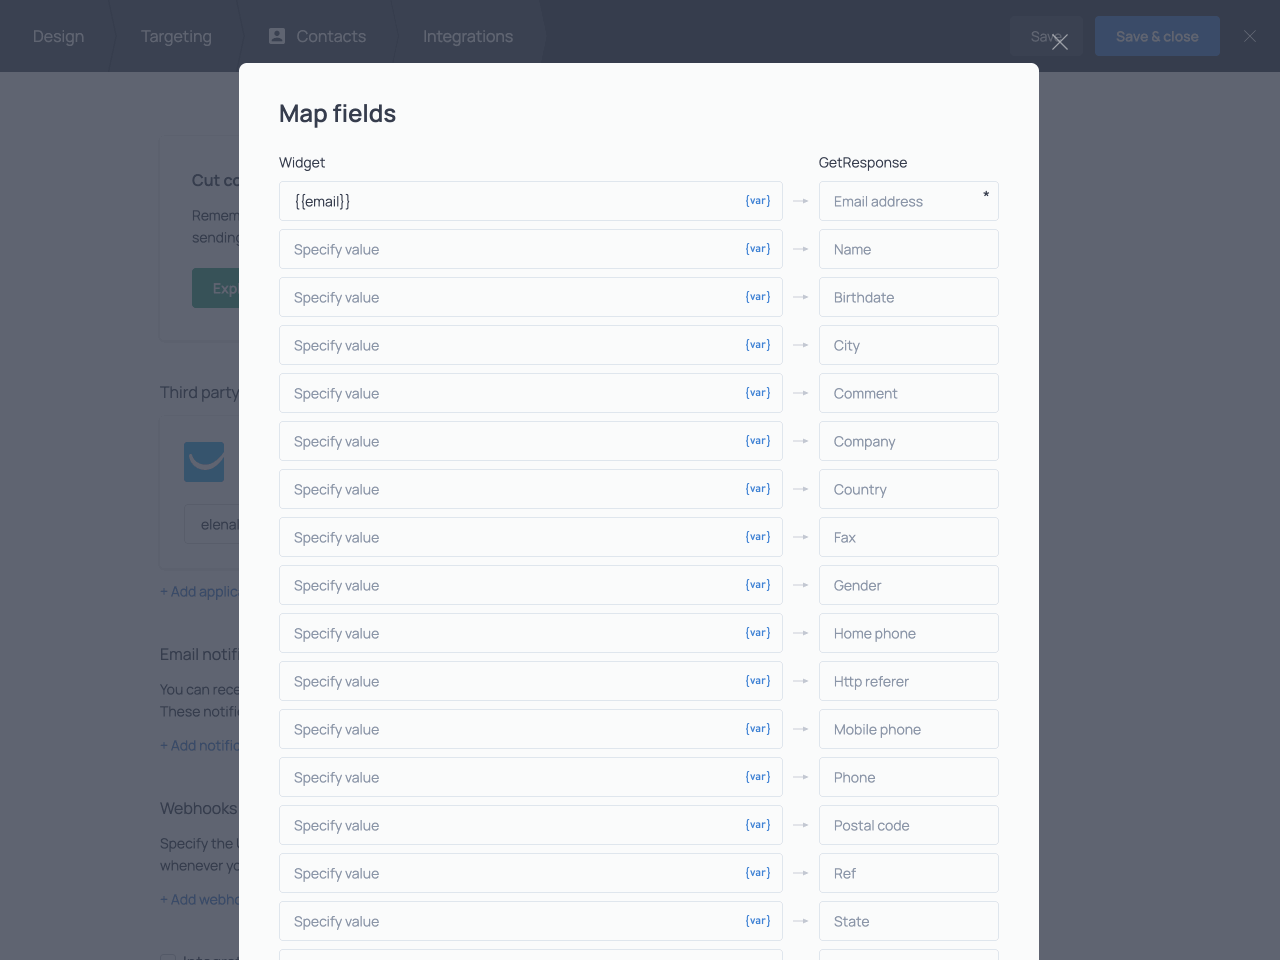The image size is (1280, 960).
Task: Click the {var} icon beside City
Action: click(757, 345)
